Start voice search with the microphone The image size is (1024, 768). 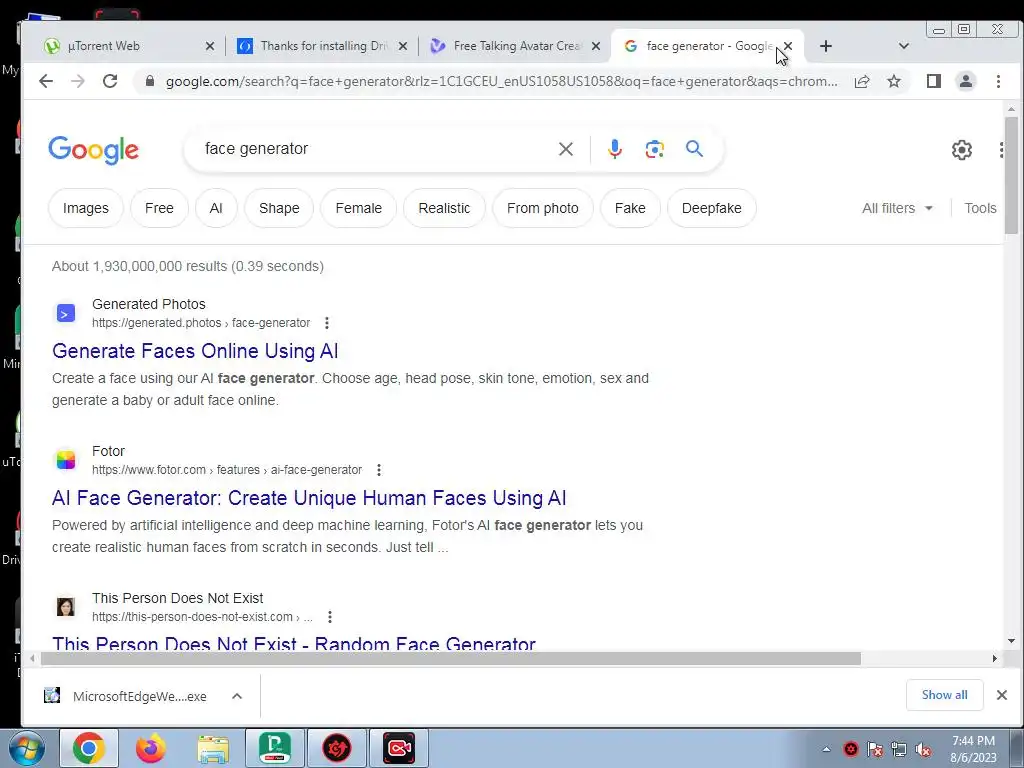(x=615, y=149)
